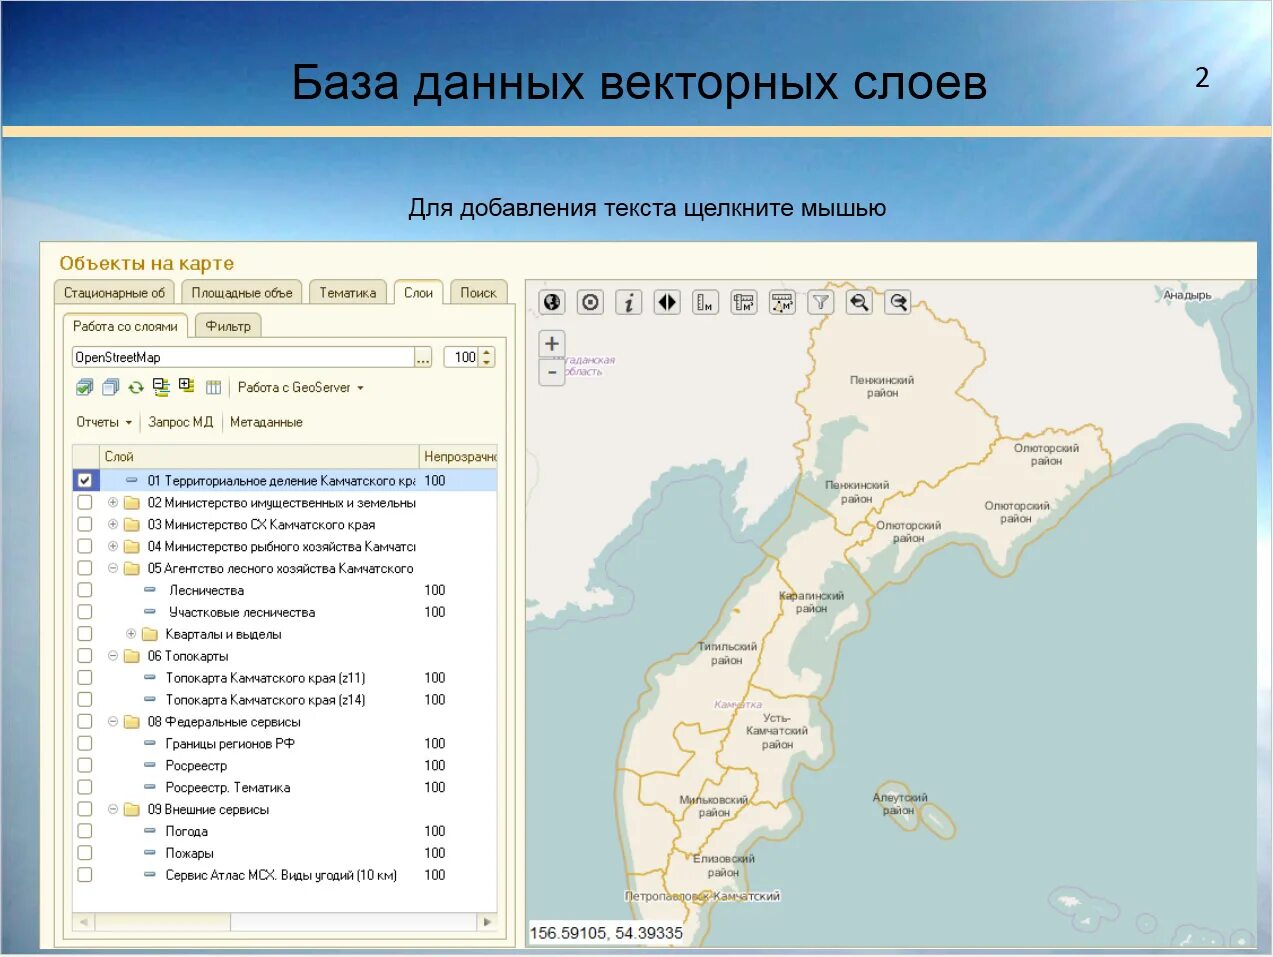Collapse the 06 Топокарты folder
Viewport: 1273px width, 957px height.
tap(113, 656)
